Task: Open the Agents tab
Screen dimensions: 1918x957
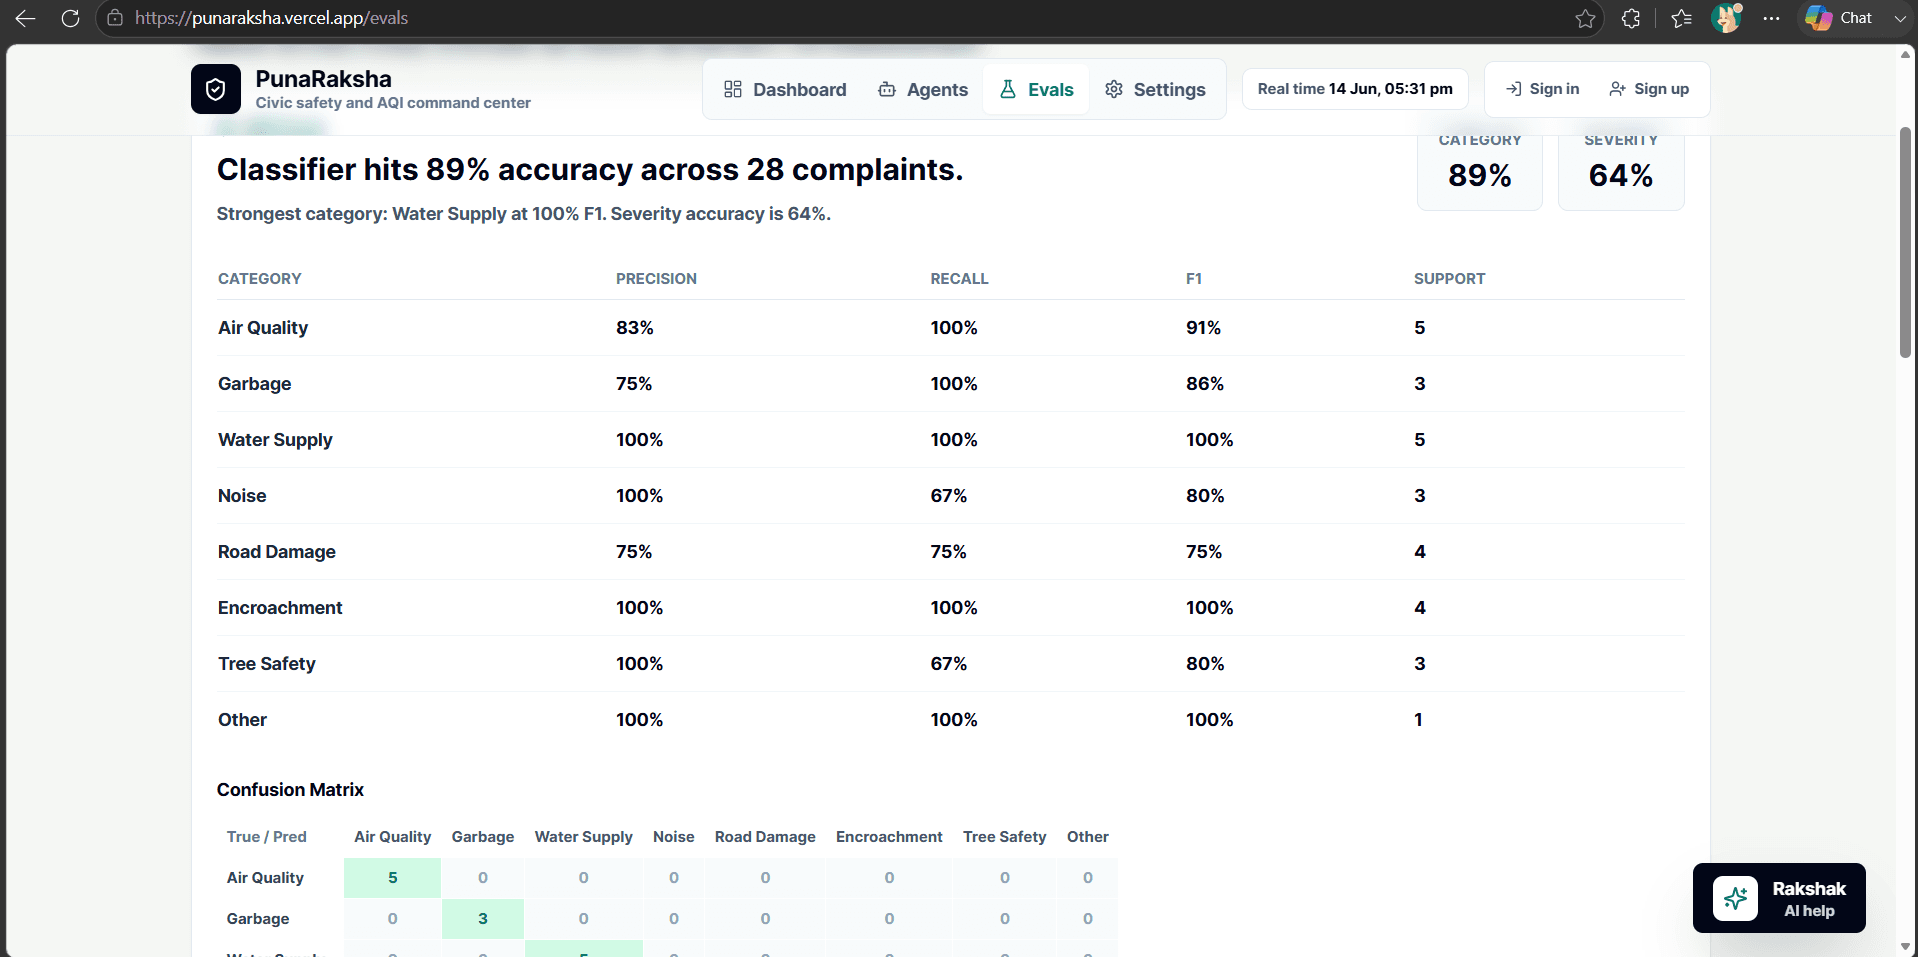Action: pos(923,90)
